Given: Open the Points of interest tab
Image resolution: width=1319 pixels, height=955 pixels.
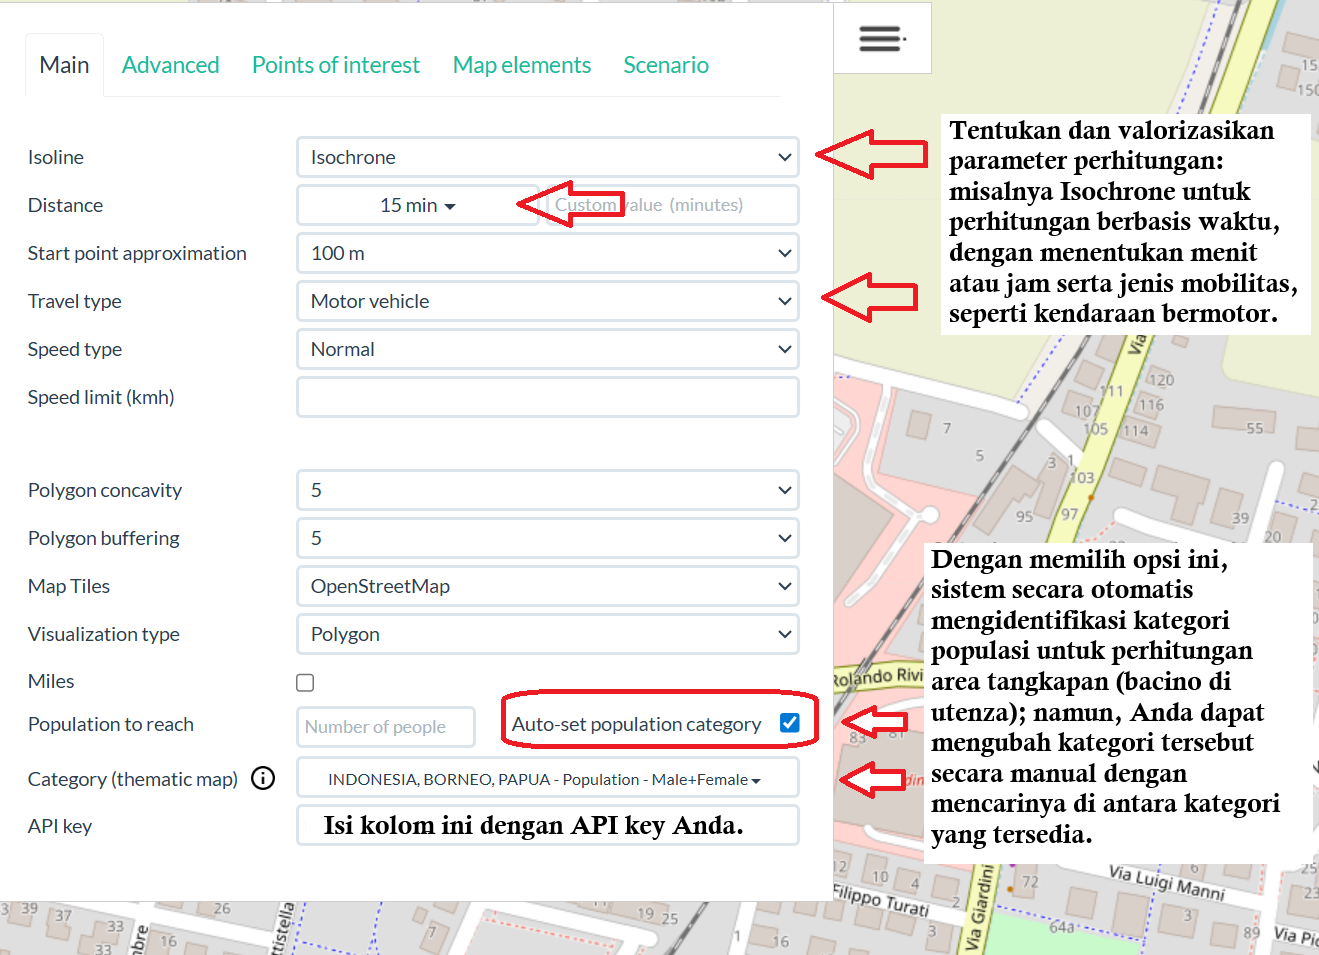Looking at the screenshot, I should [x=335, y=65].
